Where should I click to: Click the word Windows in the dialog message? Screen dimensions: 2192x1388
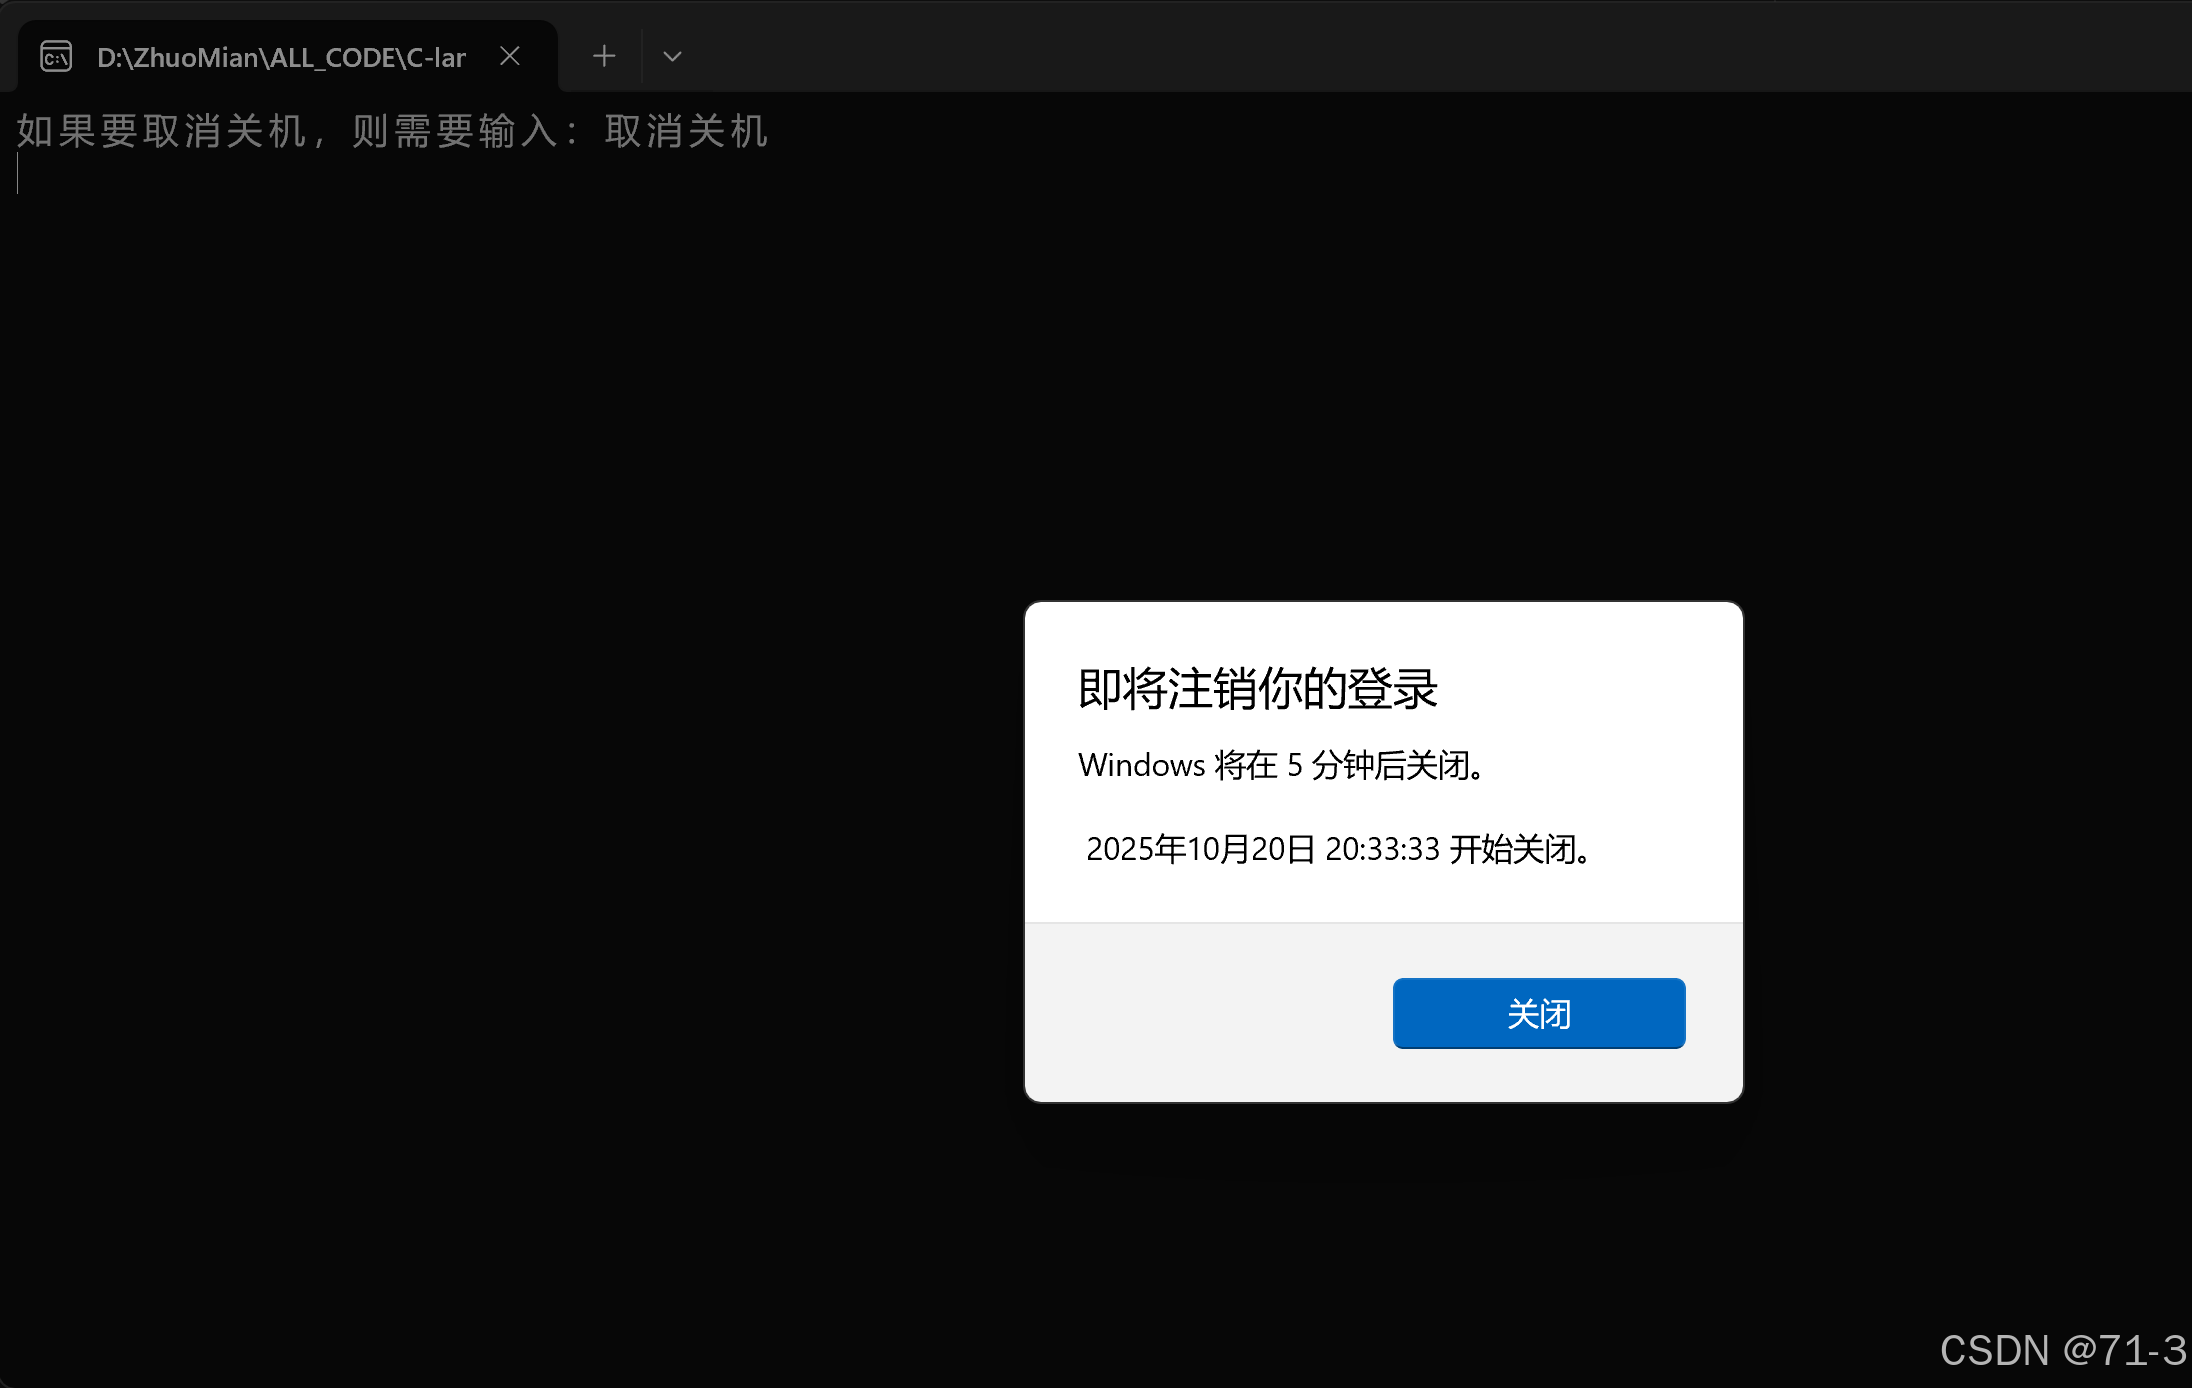pyautogui.click(x=1141, y=765)
